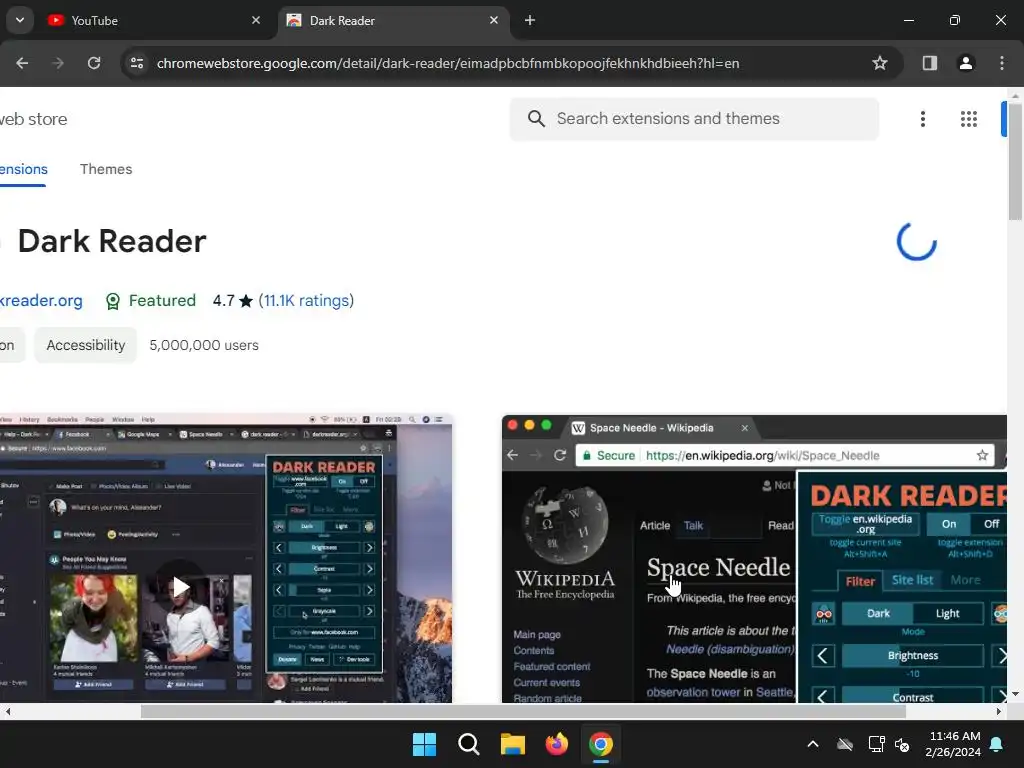Click the 4.7 star rating
1024x768 pixels.
coord(232,300)
